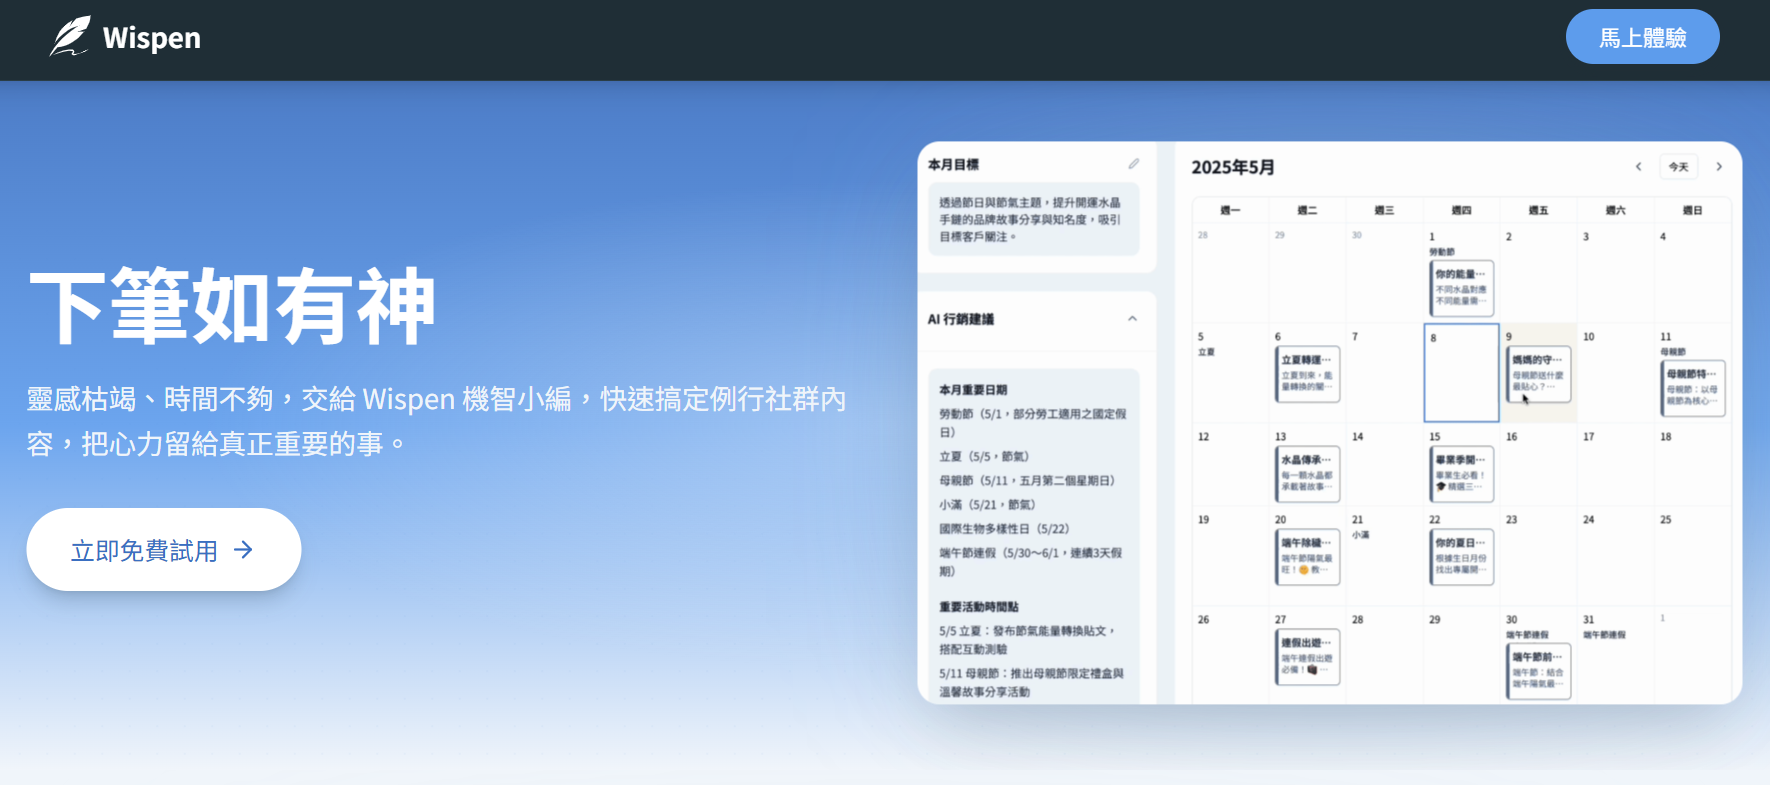
Task: Click the Wispen brand name text
Action: (x=152, y=38)
